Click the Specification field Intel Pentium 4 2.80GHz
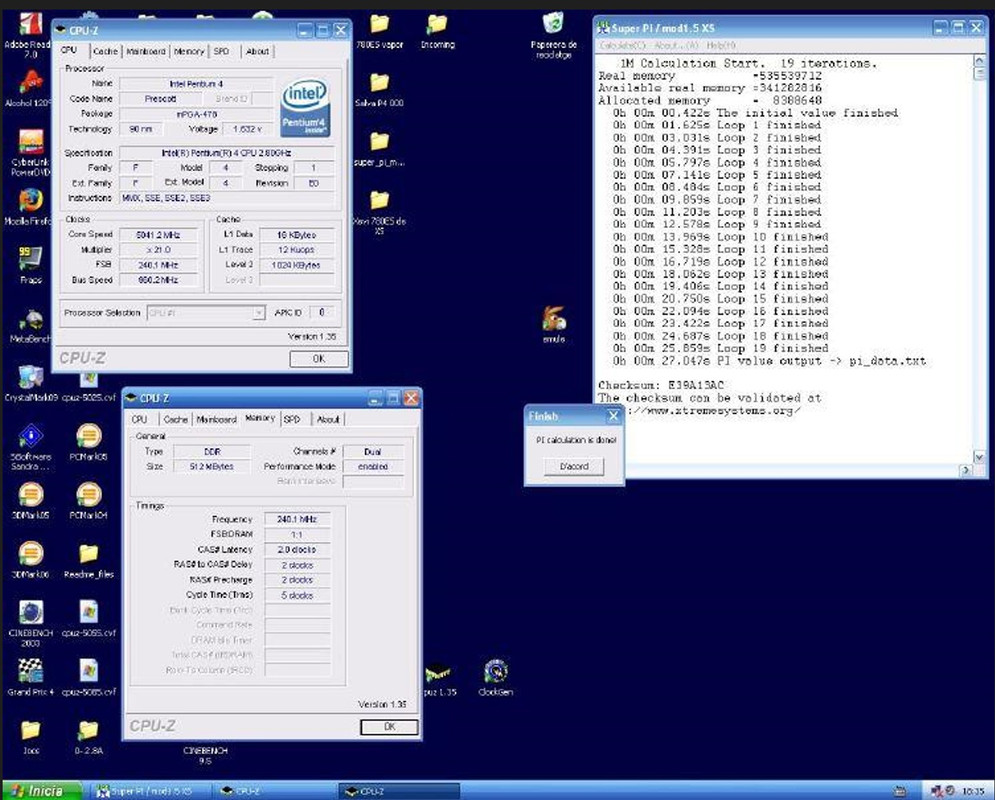This screenshot has width=995, height=800. [x=227, y=153]
